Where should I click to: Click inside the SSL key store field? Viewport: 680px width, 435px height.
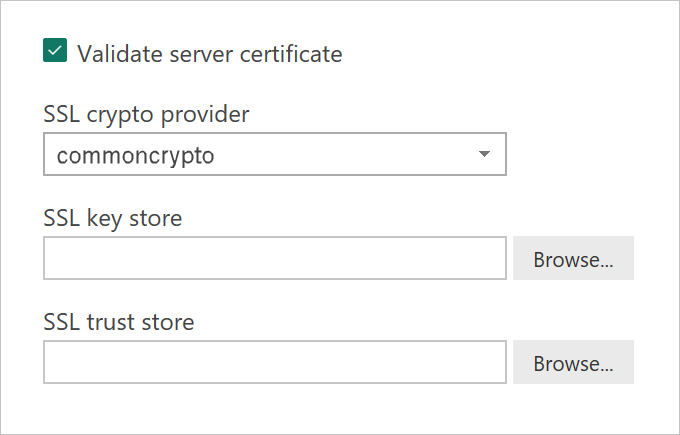coord(275,259)
